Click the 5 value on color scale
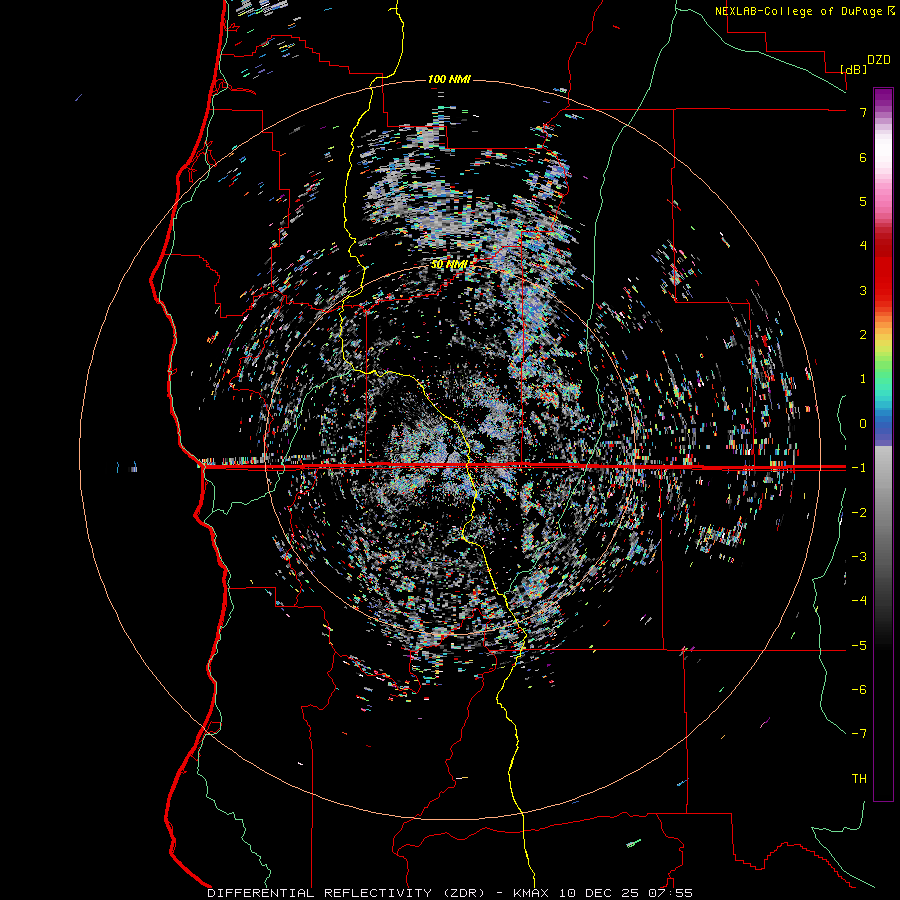 863,201
